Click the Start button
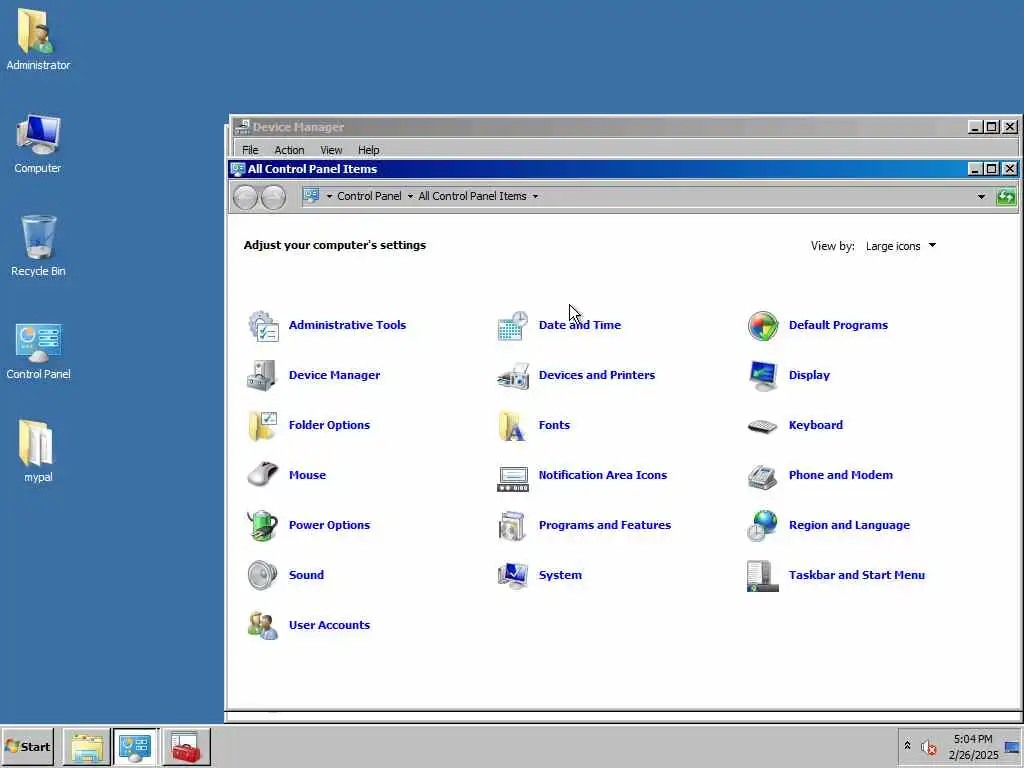The image size is (1024, 768). [27, 746]
